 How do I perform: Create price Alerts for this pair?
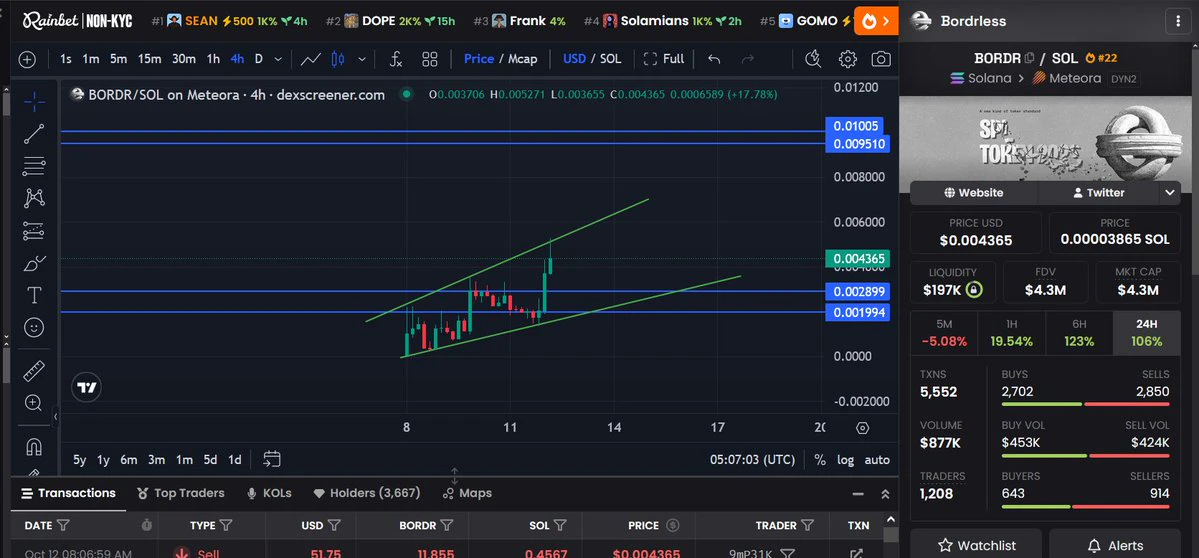[1115, 545]
